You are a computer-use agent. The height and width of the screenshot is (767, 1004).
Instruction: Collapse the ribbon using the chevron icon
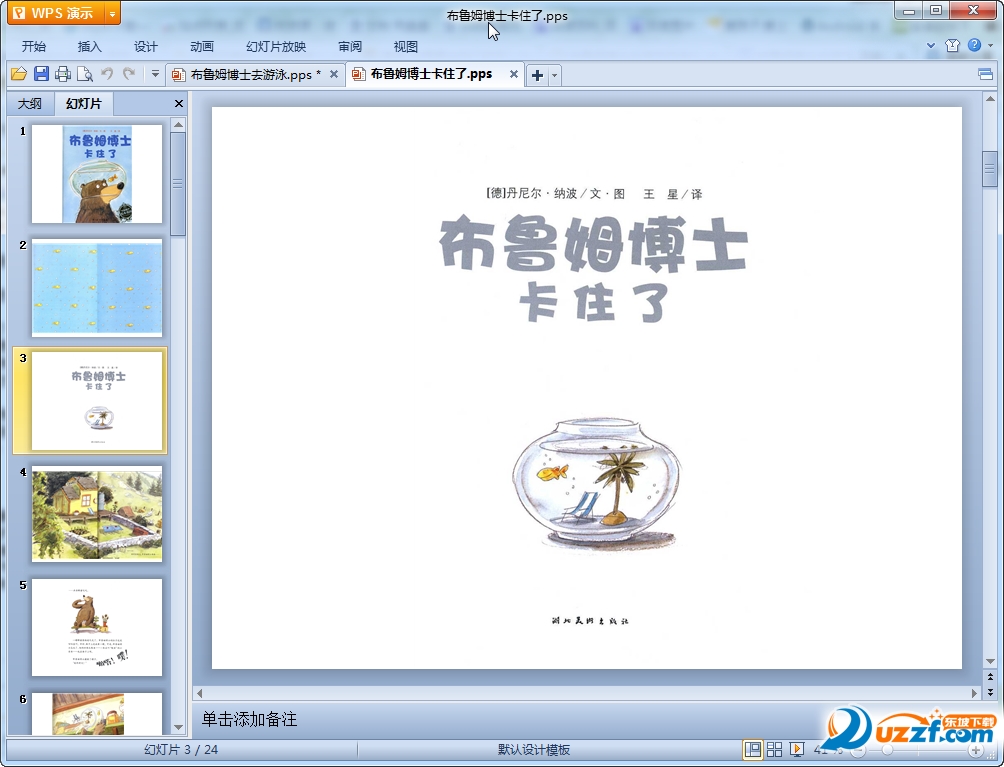coord(931,46)
